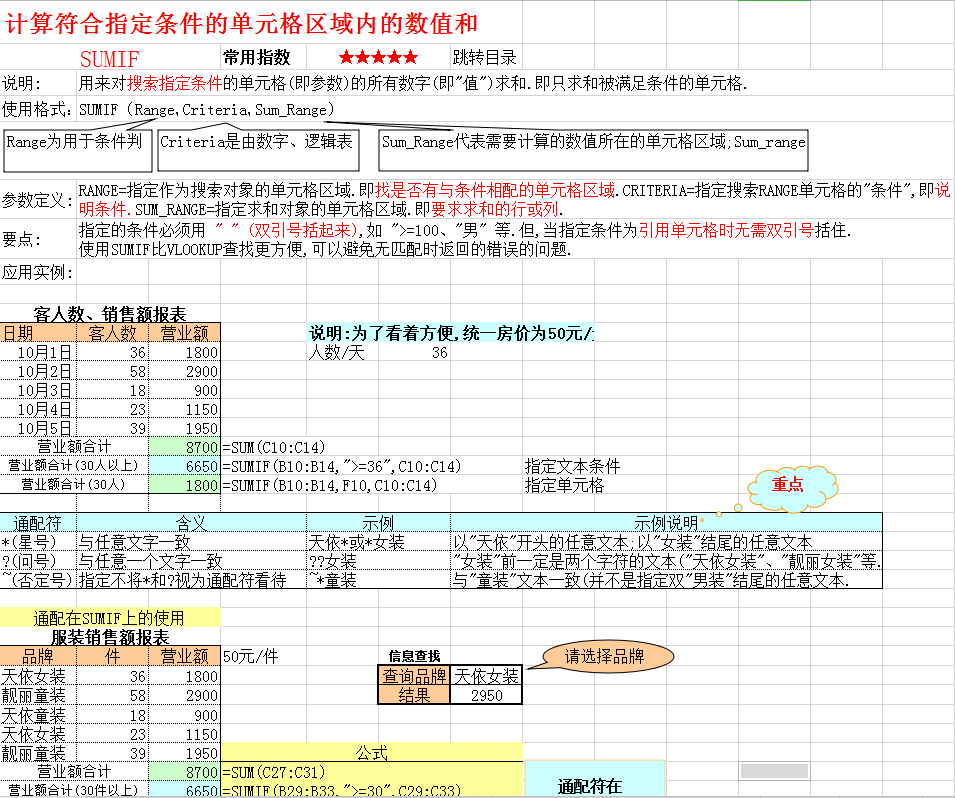
Task: Click the gray horizontal scrollbar thumb
Action: click(774, 771)
